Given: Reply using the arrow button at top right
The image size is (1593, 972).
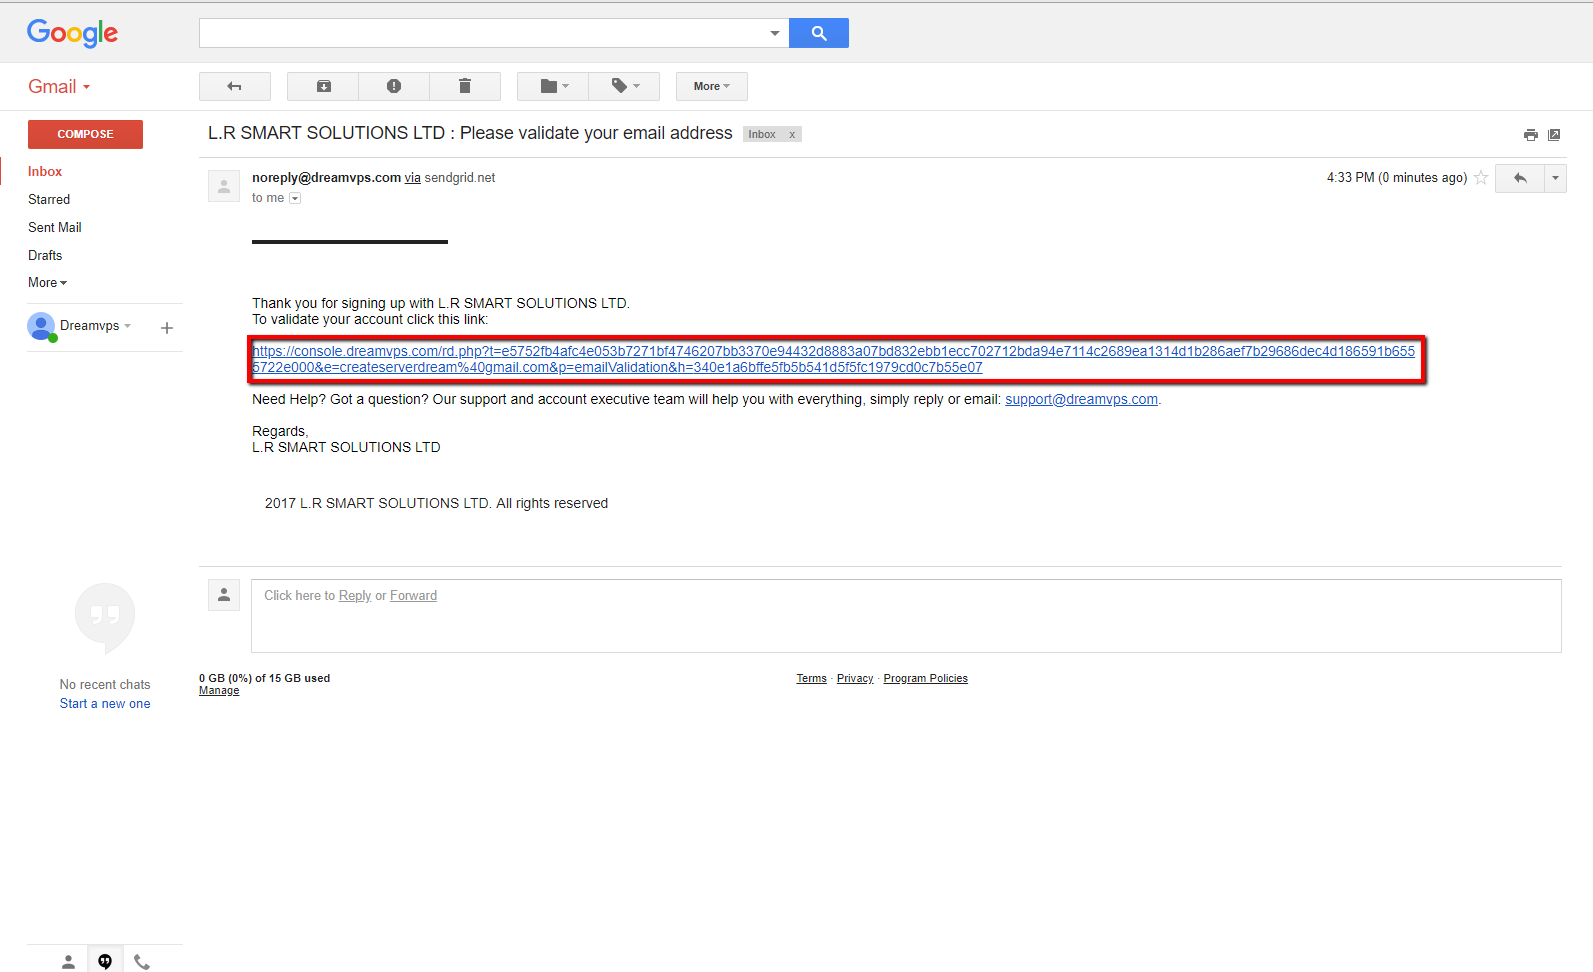Looking at the screenshot, I should coord(1520,178).
